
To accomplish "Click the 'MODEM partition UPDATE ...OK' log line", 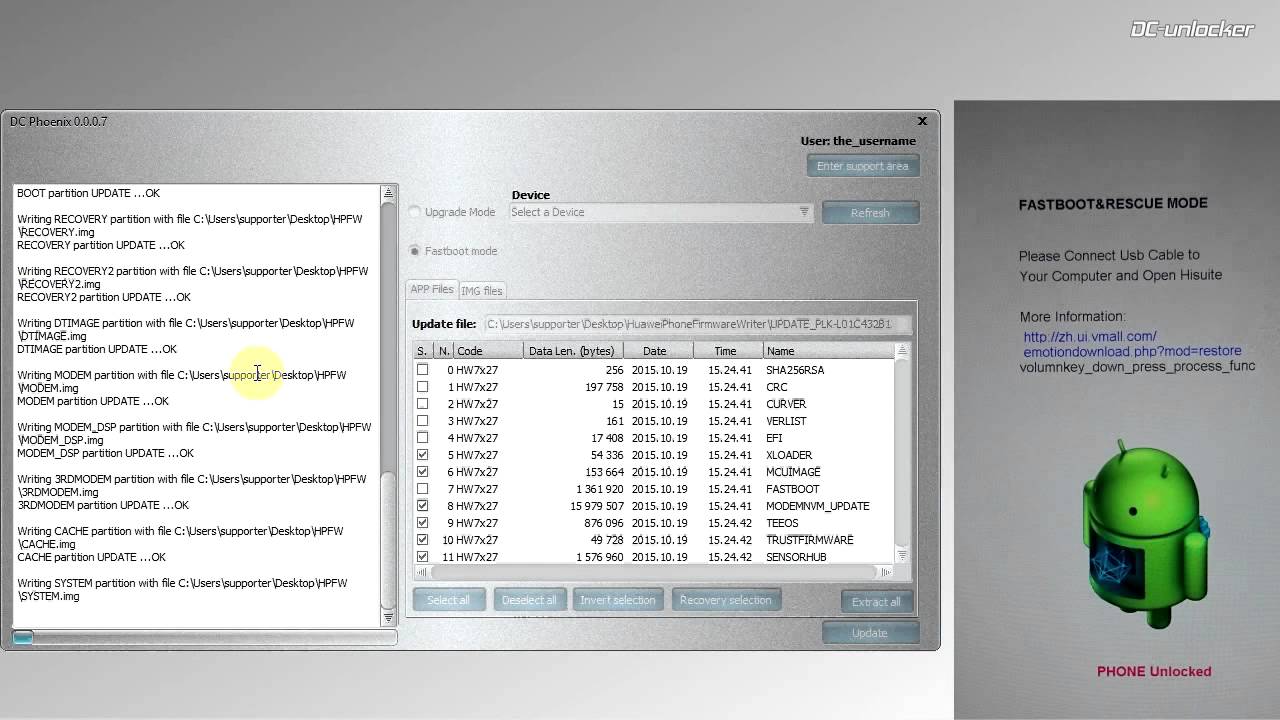I will [x=93, y=401].
